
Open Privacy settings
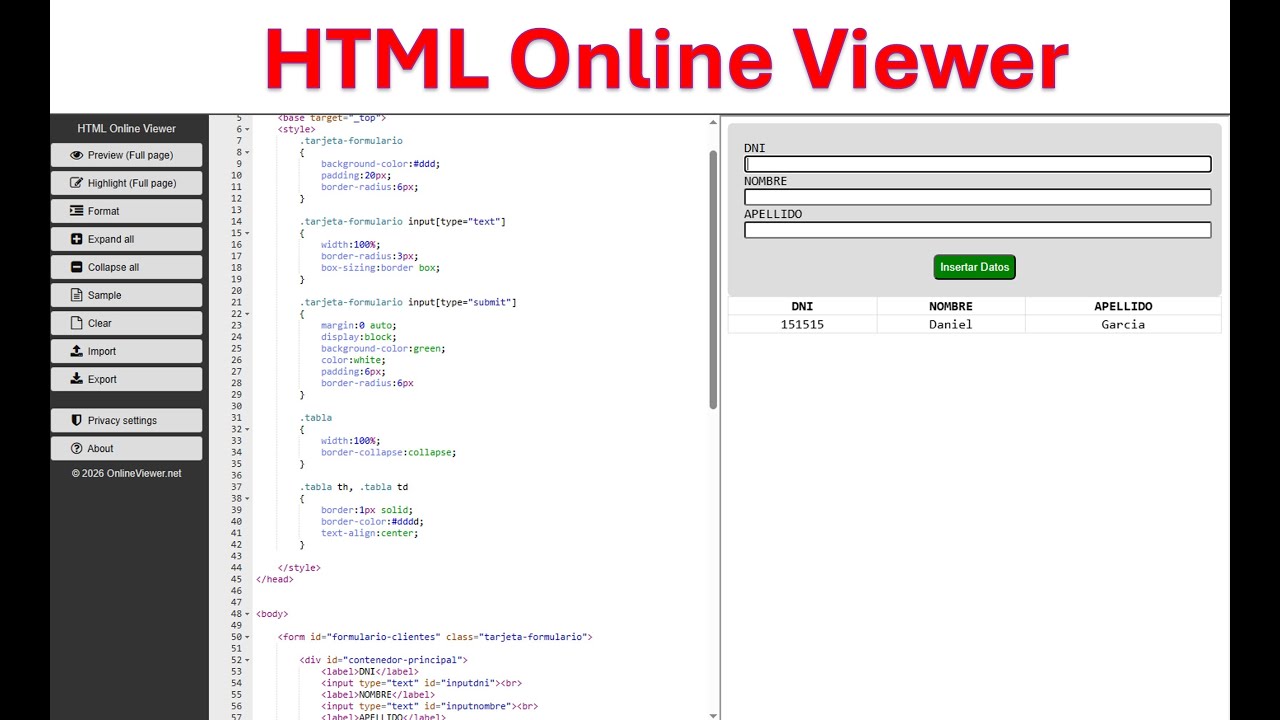(126, 420)
